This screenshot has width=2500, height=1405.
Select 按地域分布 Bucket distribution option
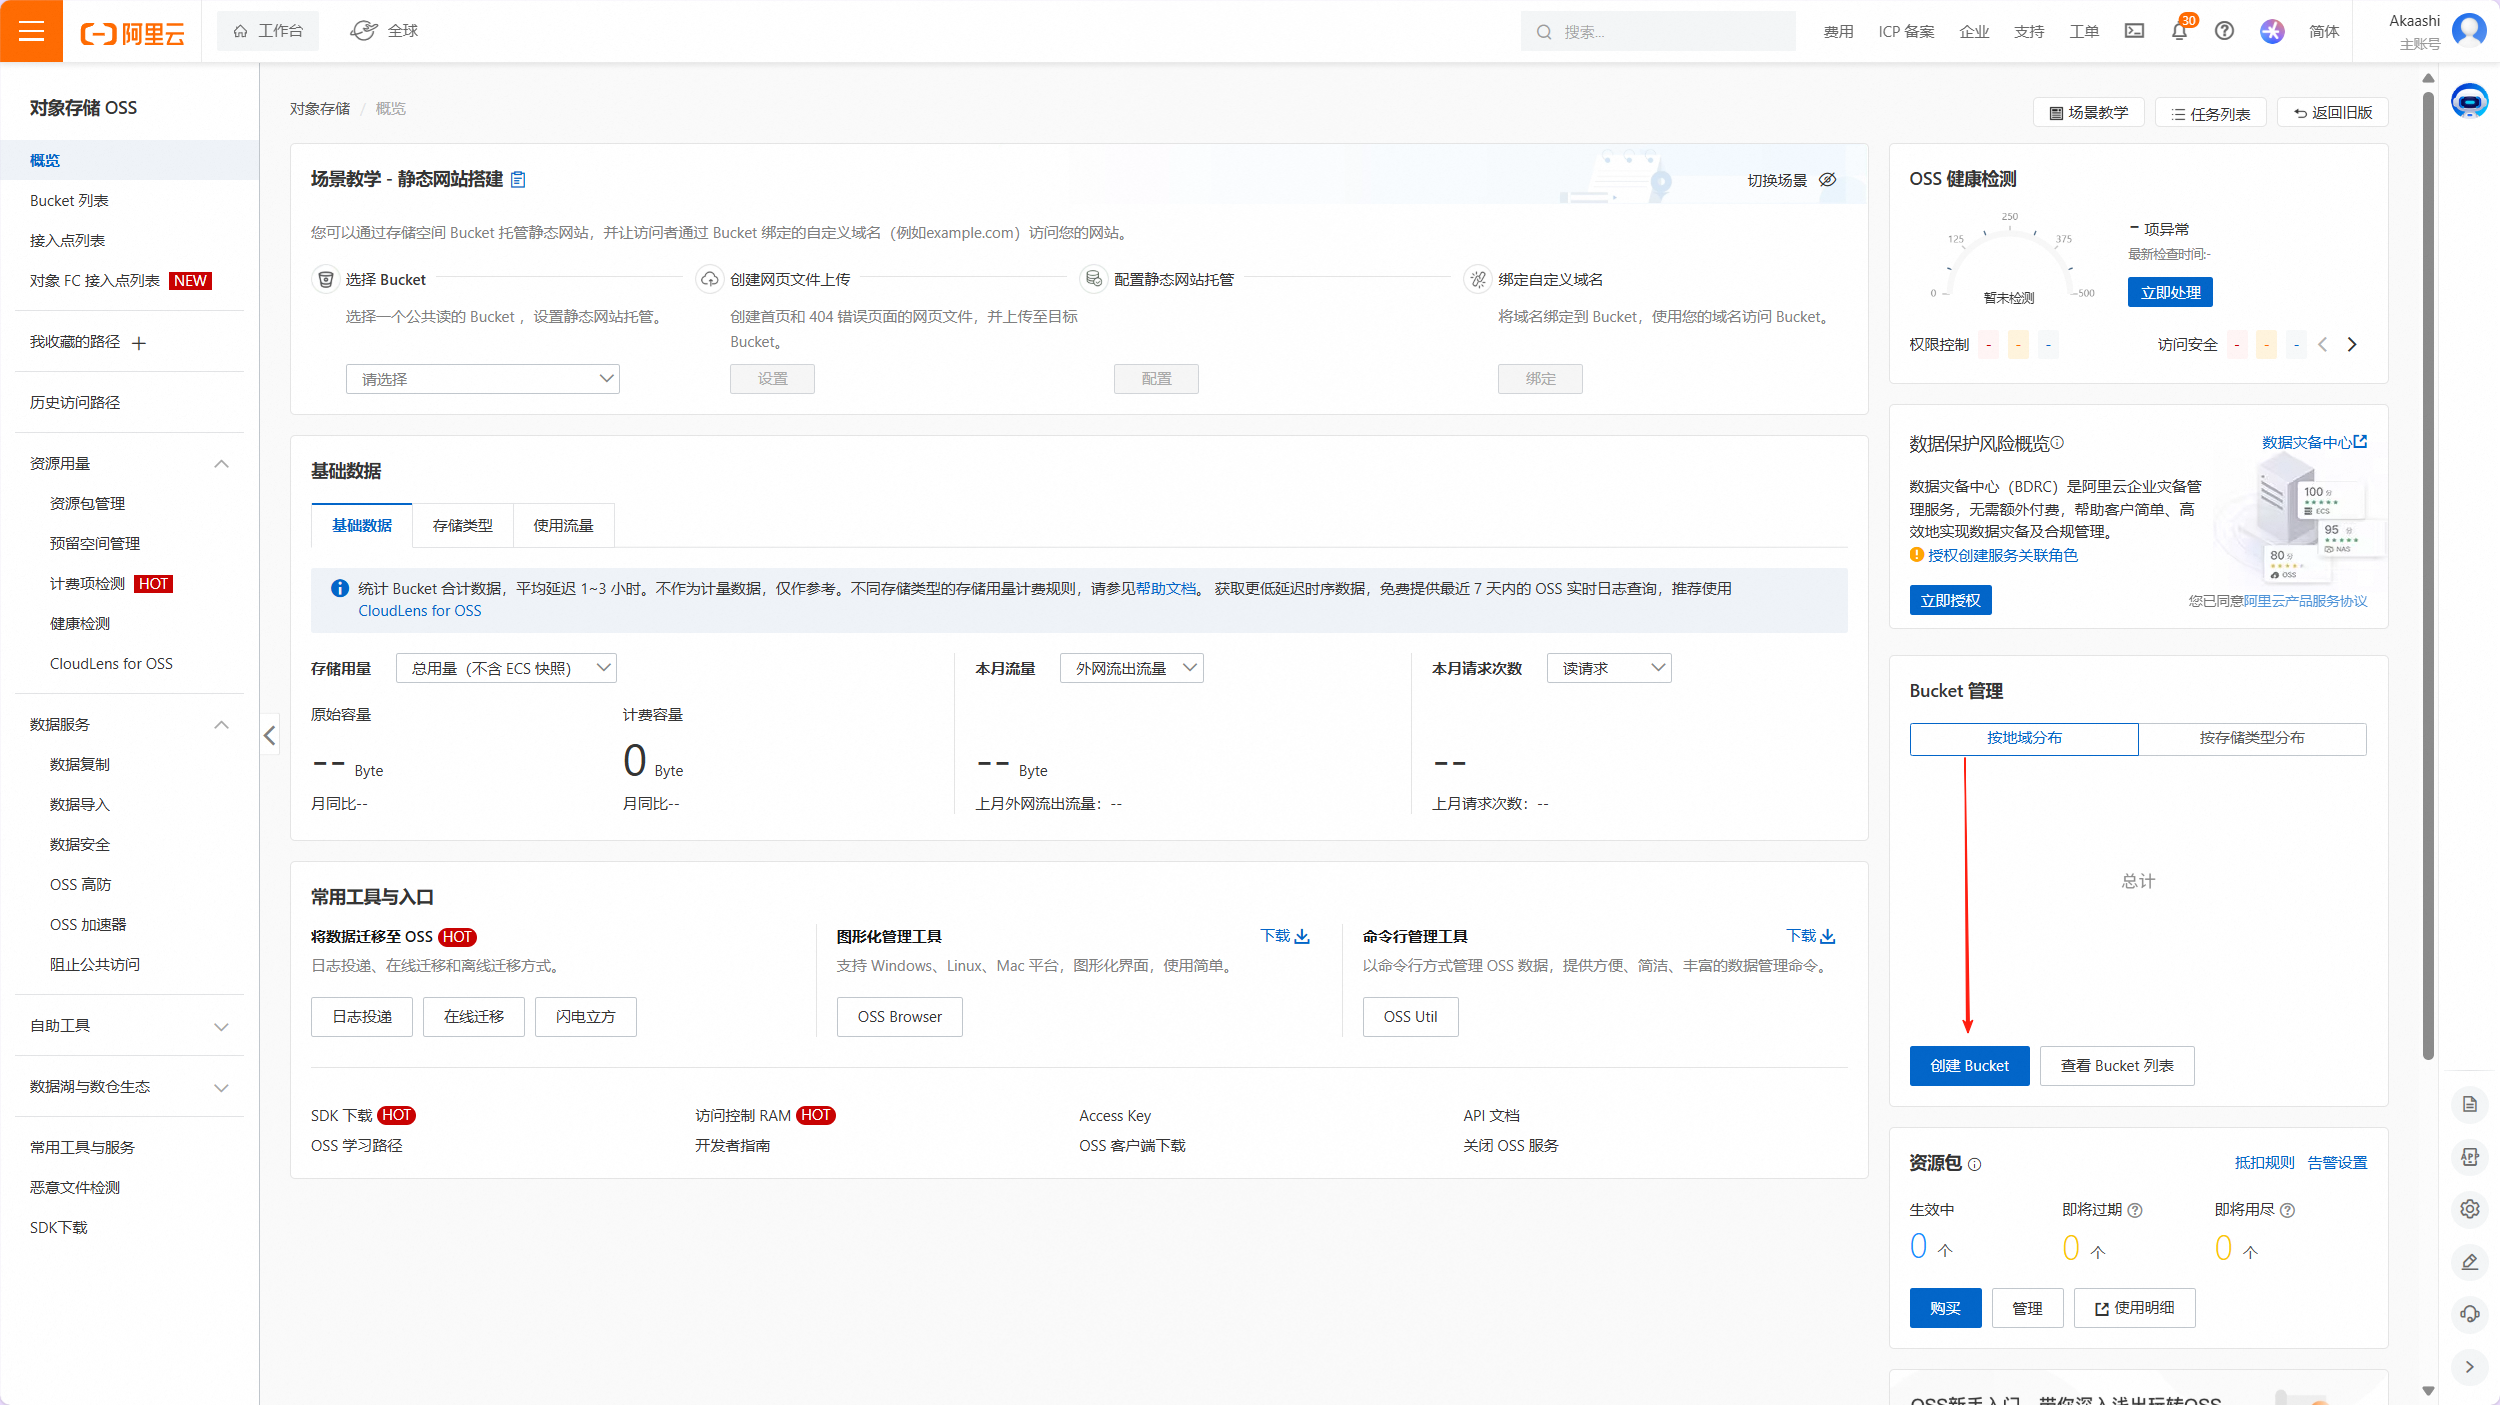(2023, 738)
